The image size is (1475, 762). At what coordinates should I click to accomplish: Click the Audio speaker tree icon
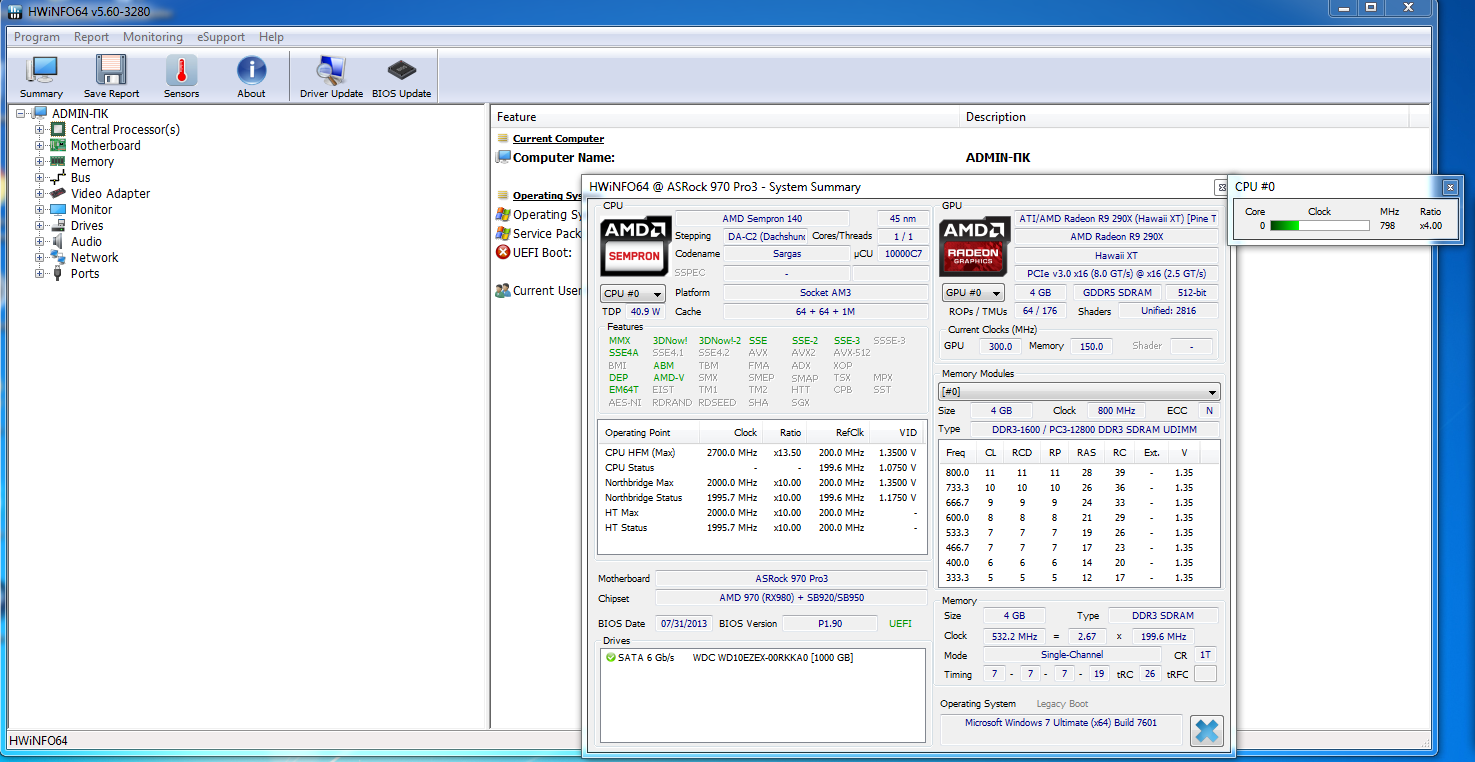point(58,241)
